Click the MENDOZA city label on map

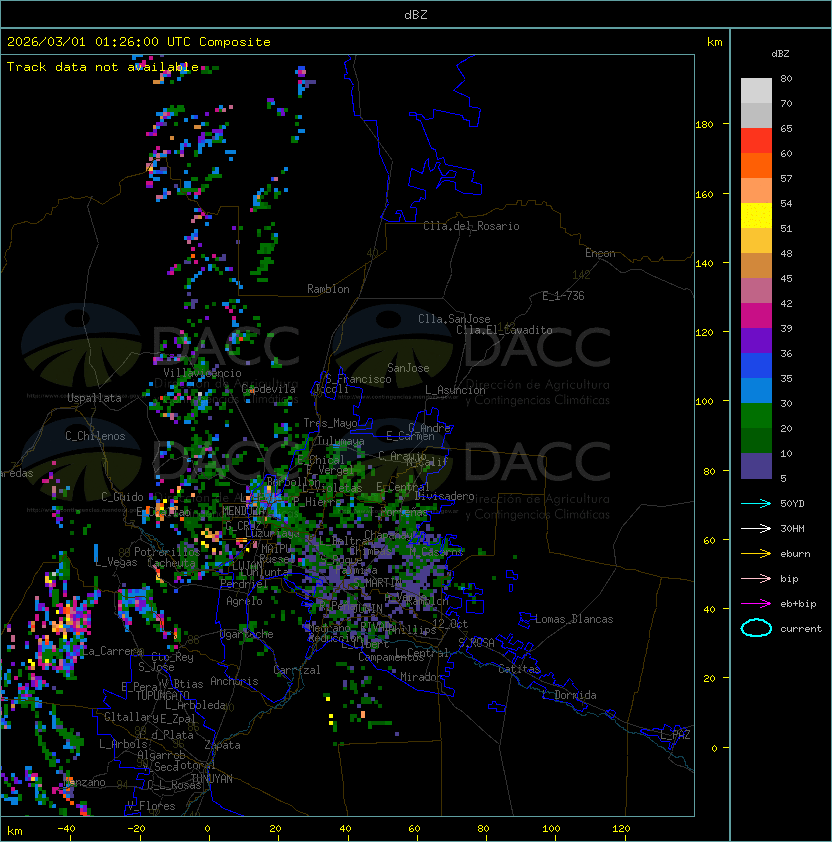tap(244, 511)
